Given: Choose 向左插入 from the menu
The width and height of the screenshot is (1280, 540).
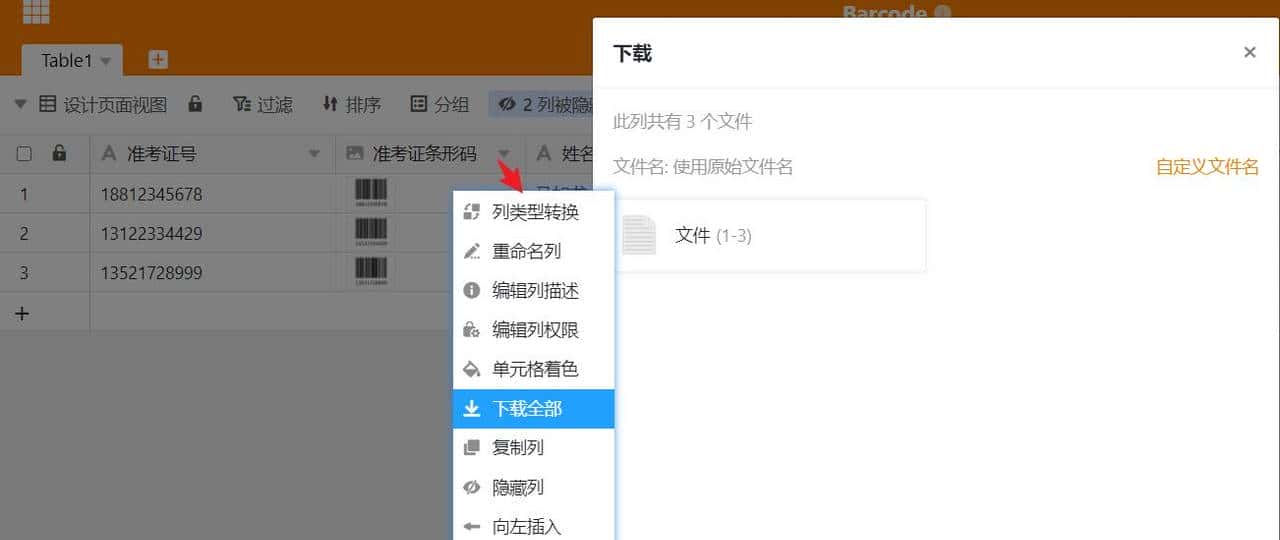Looking at the screenshot, I should [x=534, y=526].
